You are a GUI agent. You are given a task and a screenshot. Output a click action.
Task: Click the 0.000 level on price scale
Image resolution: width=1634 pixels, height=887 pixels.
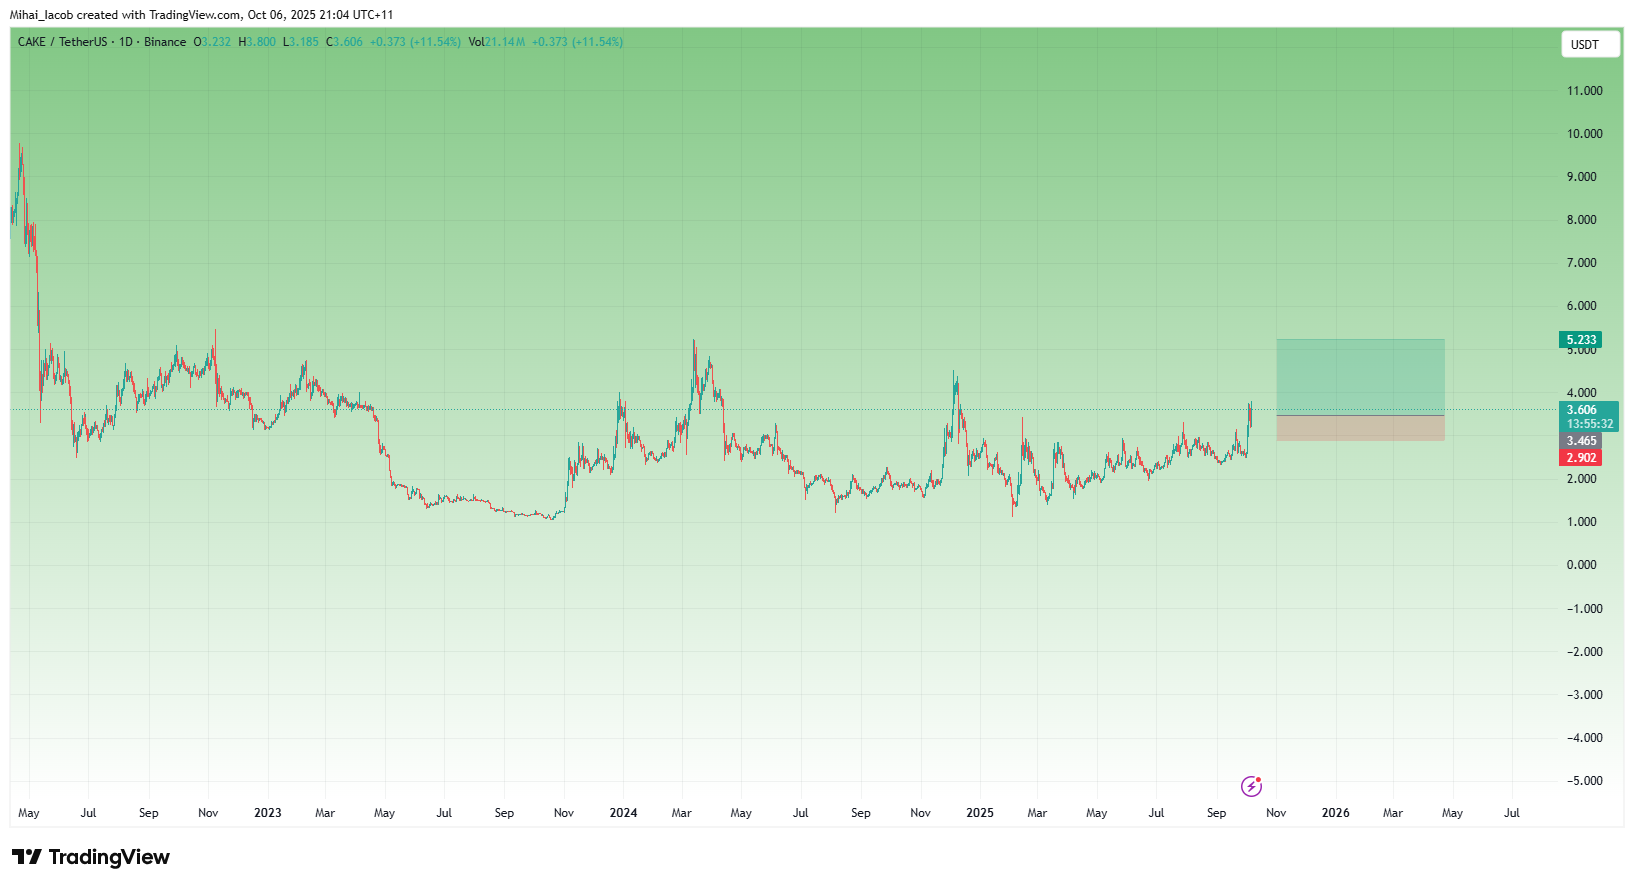click(x=1582, y=565)
